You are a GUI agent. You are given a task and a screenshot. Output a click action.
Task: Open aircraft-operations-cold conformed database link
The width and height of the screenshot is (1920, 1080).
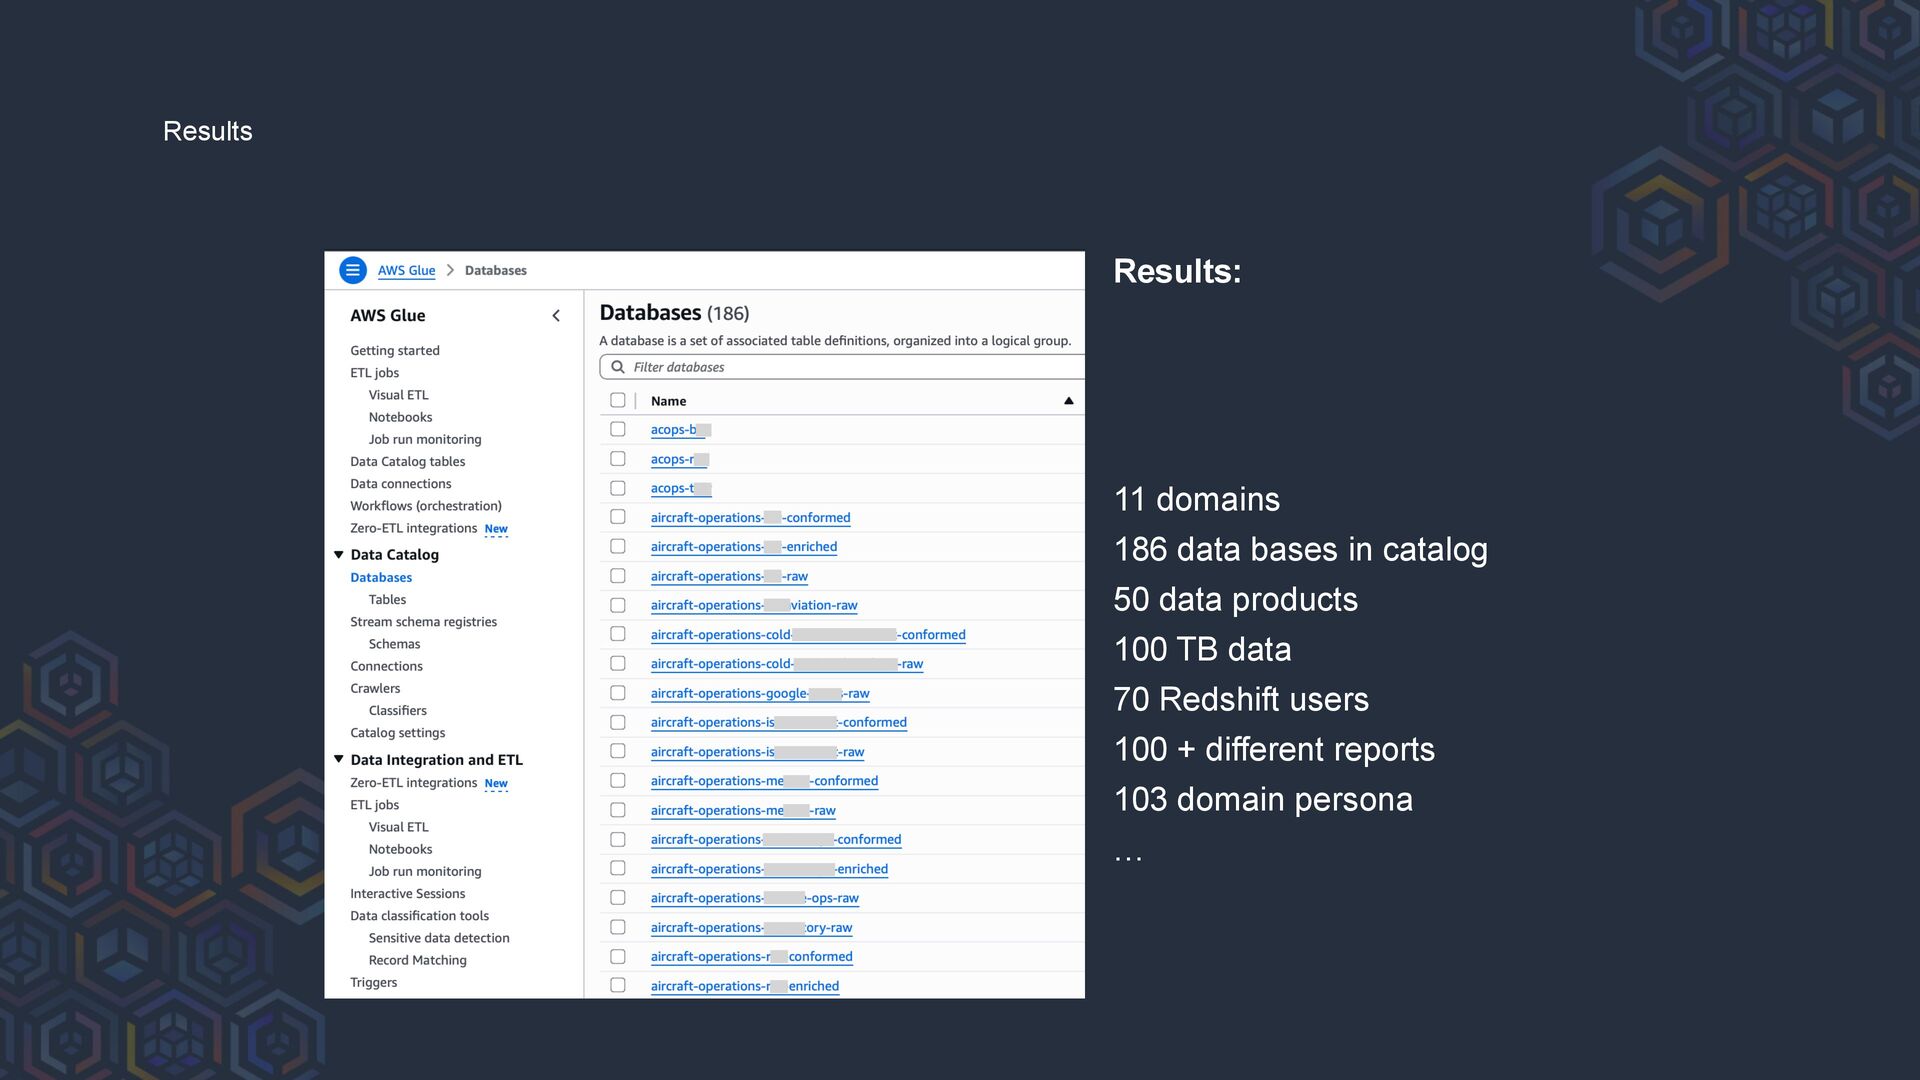coord(720,635)
